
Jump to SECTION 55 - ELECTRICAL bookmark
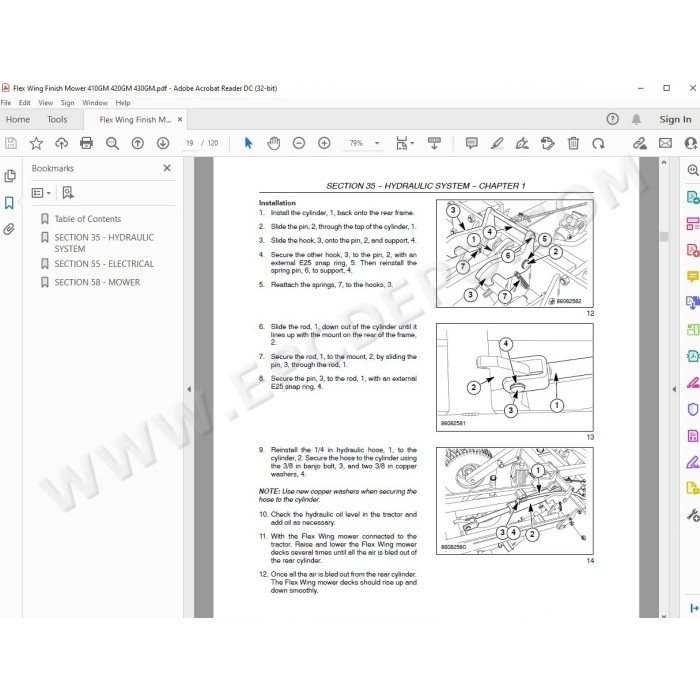point(104,264)
